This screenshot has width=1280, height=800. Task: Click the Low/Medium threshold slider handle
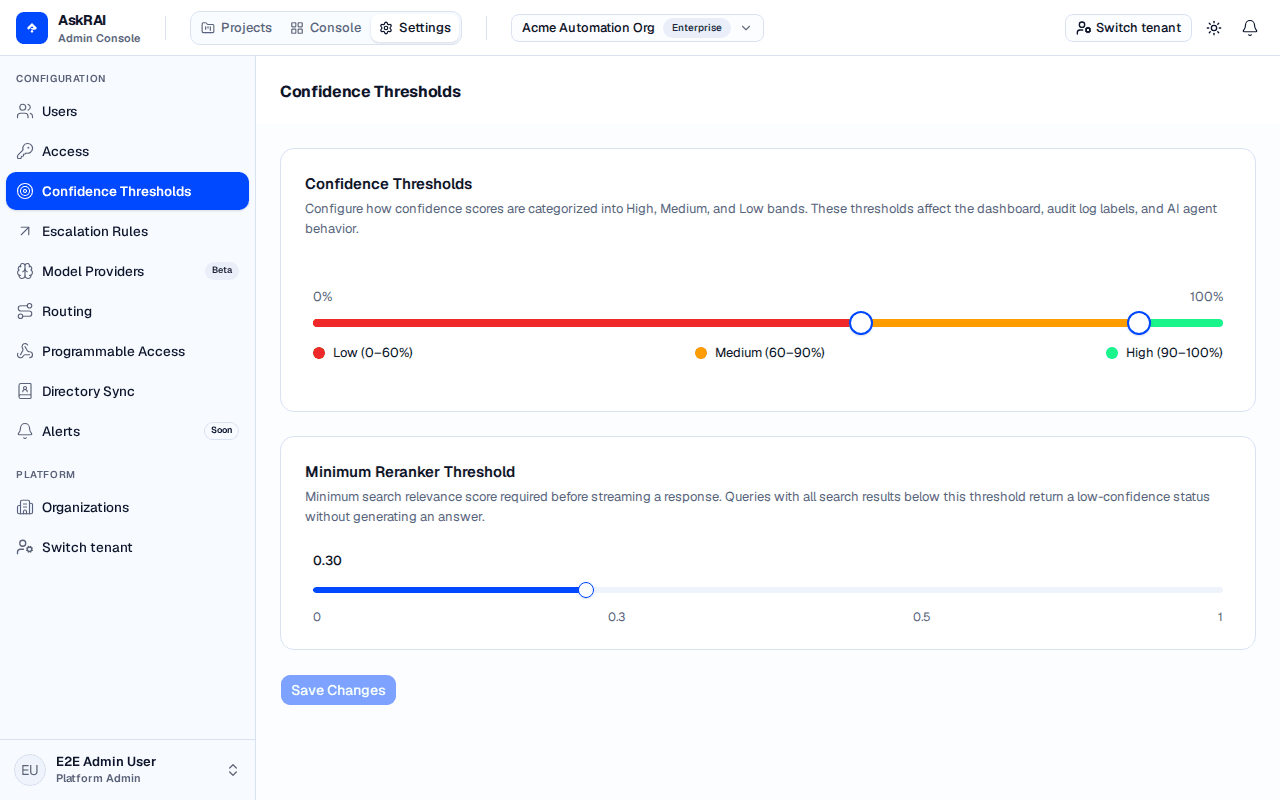tap(861, 323)
